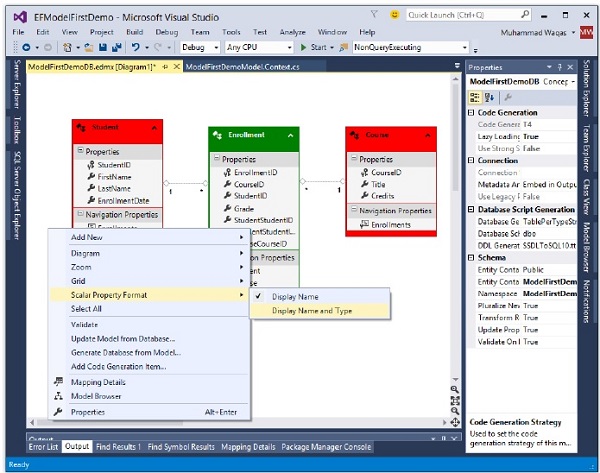
Task: Click Generate Database from Model
Action: (x=125, y=353)
